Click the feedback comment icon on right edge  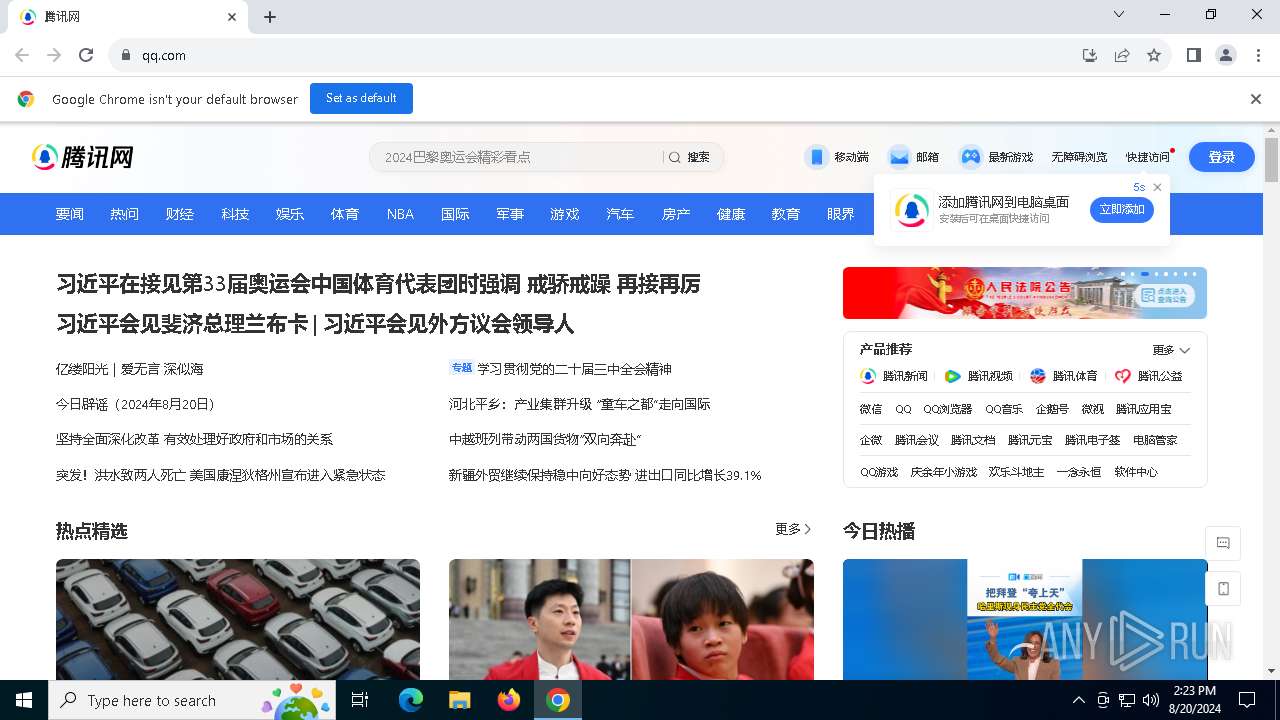coord(1223,543)
